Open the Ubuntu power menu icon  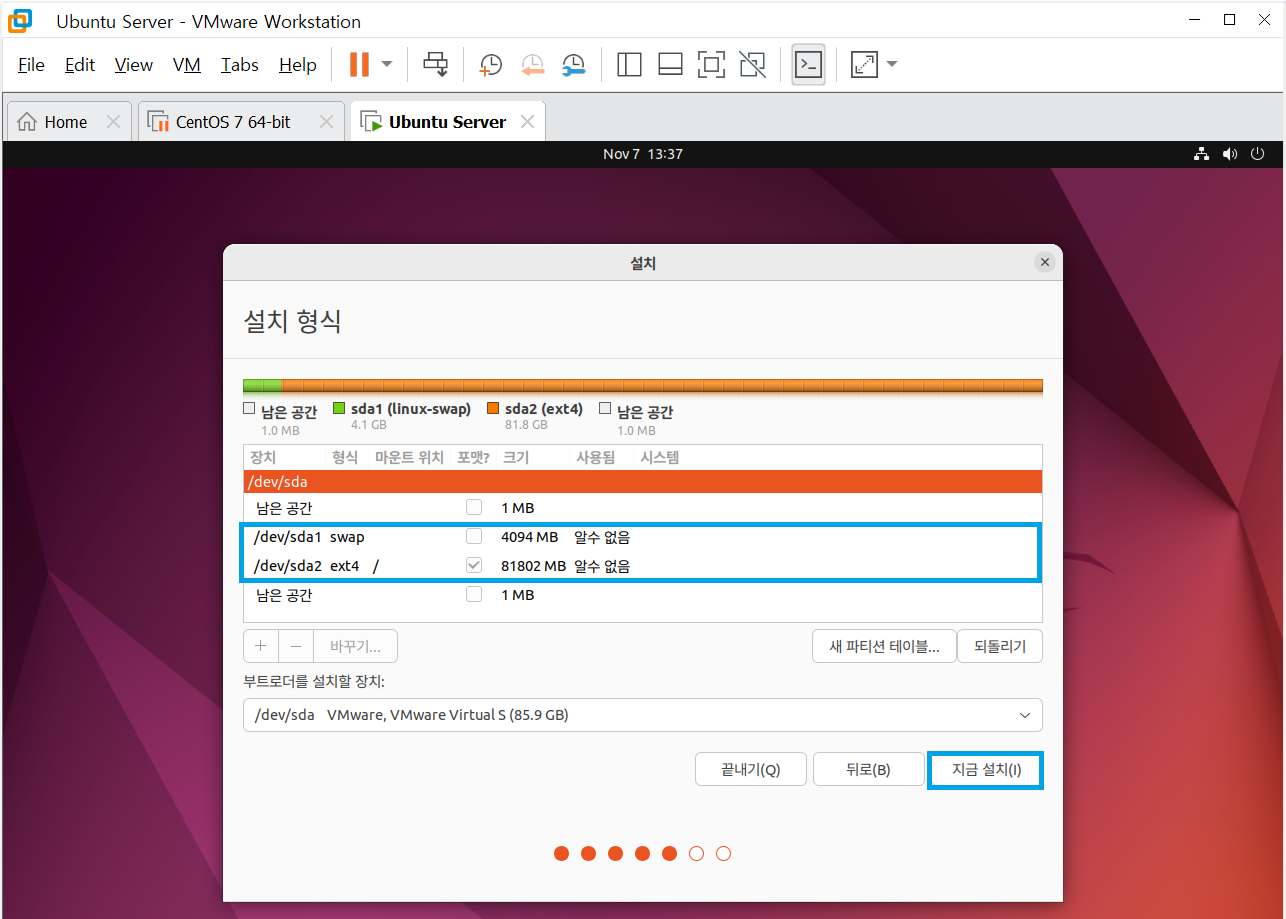pos(1257,154)
